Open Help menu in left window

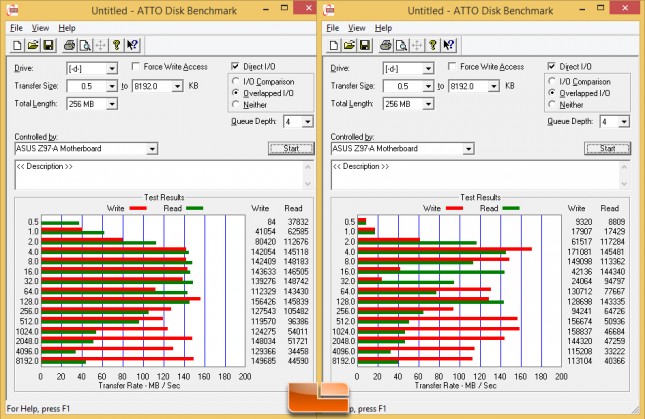click(67, 28)
